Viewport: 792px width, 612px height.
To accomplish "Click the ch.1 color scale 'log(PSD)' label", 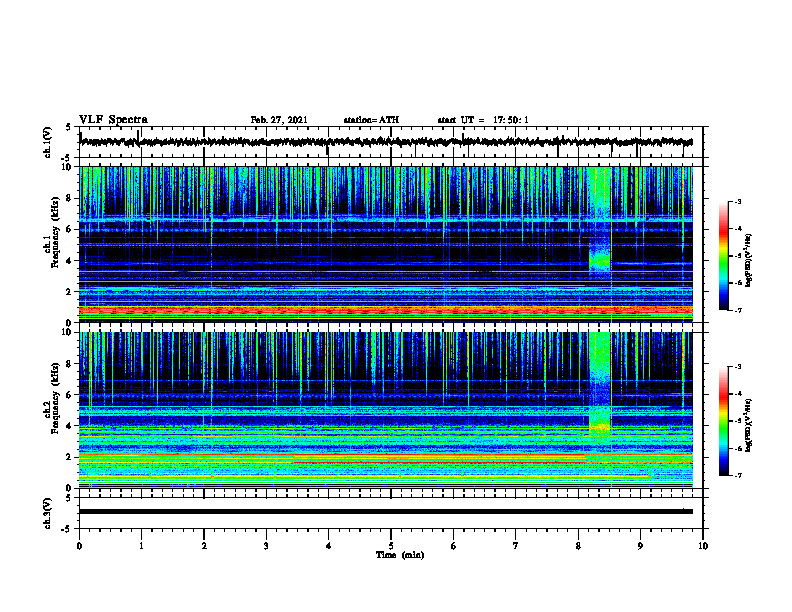I will coord(749,260).
